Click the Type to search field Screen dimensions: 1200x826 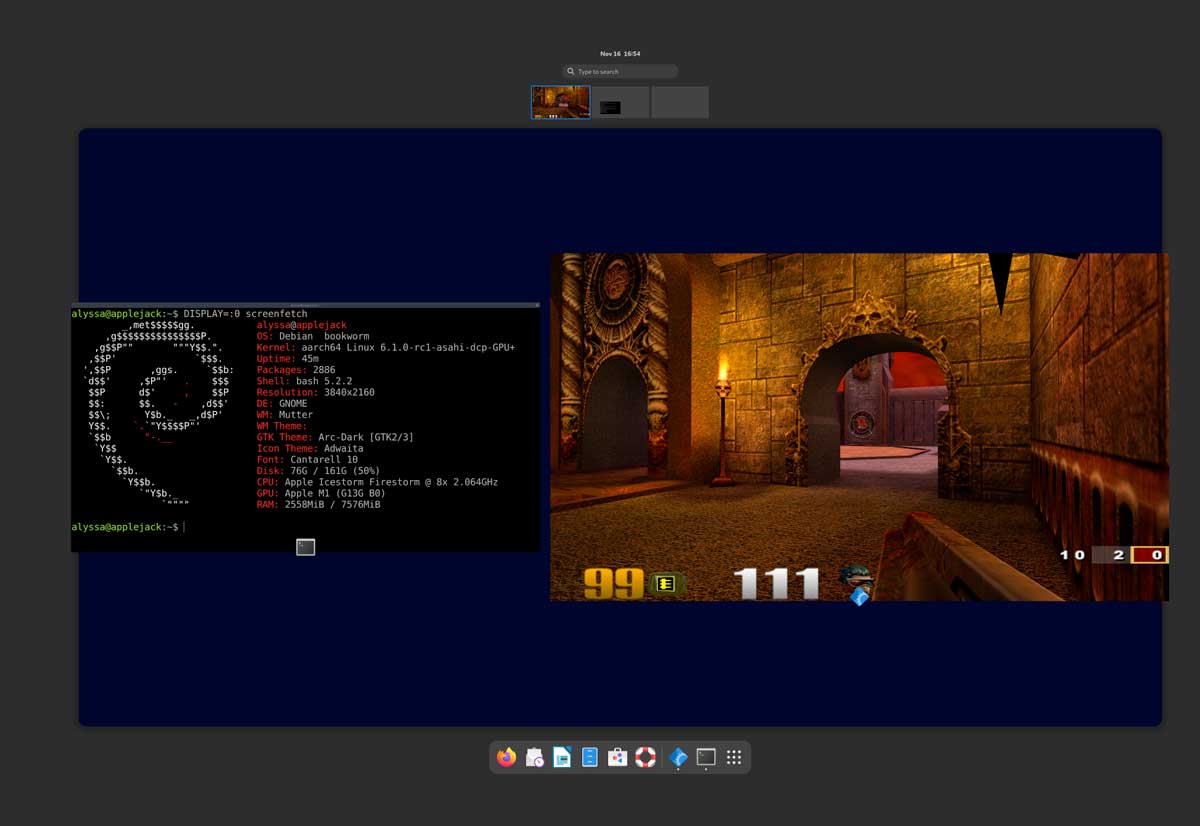click(x=620, y=72)
